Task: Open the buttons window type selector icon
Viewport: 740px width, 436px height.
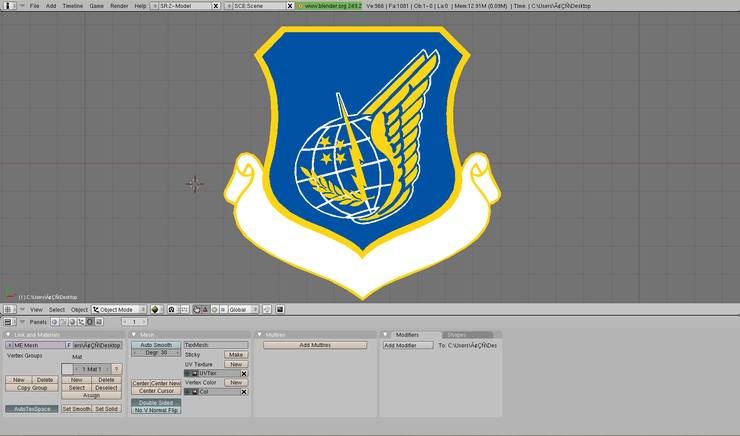Action: [9, 322]
